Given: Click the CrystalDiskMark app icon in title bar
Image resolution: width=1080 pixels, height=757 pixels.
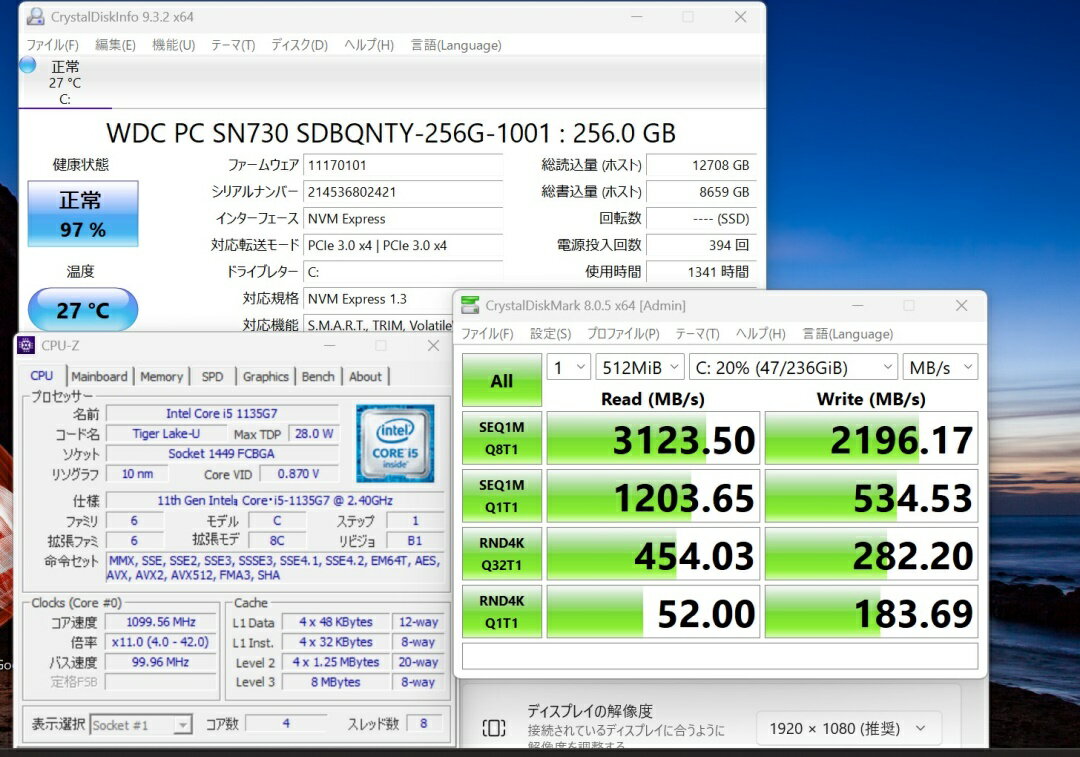Looking at the screenshot, I should 469,306.
